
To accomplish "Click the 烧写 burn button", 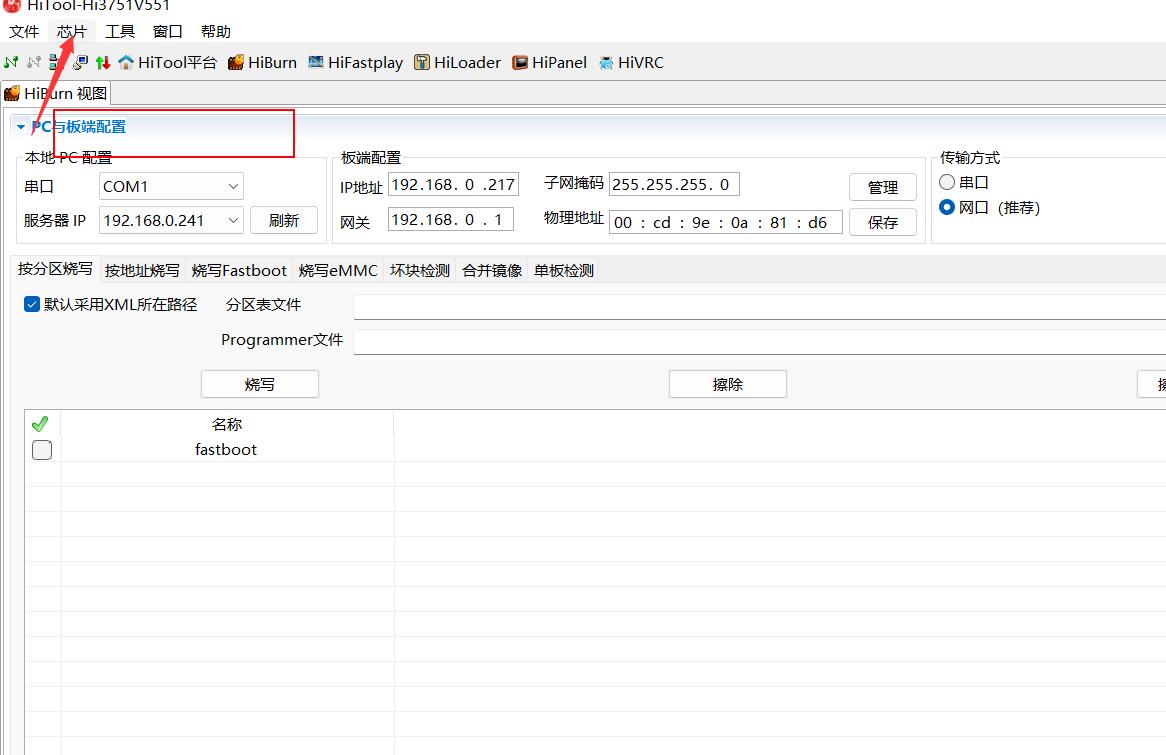I will coord(260,384).
